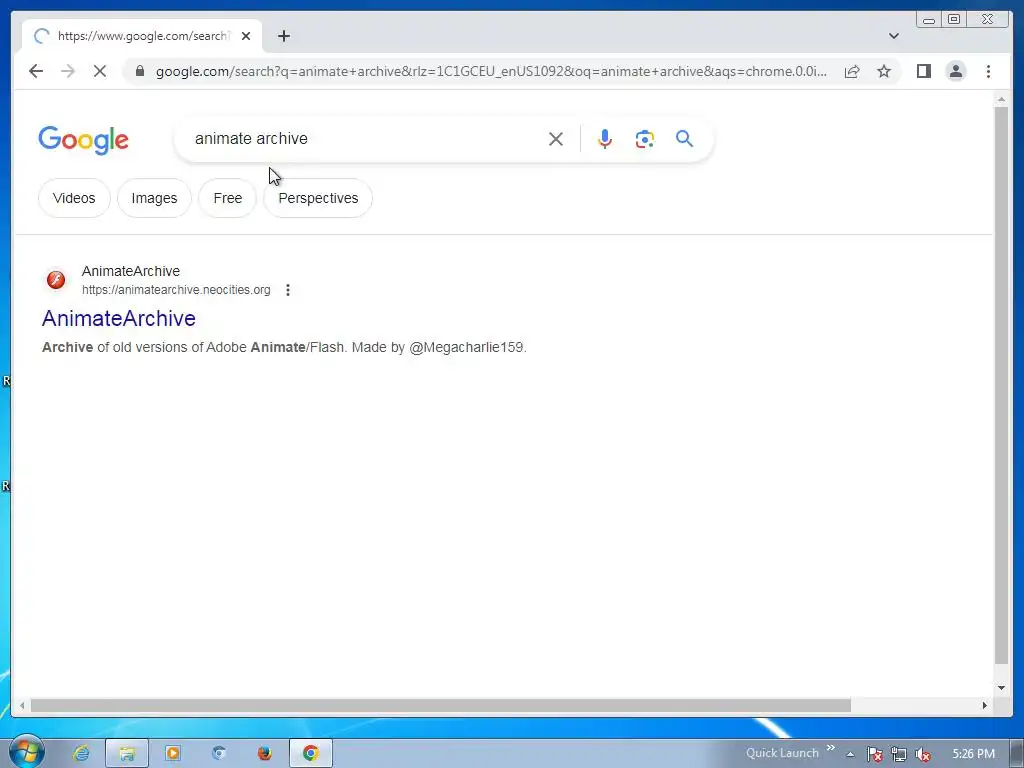This screenshot has width=1024, height=768.
Task: Open the AnimateArchive result title link
Action: click(119, 318)
